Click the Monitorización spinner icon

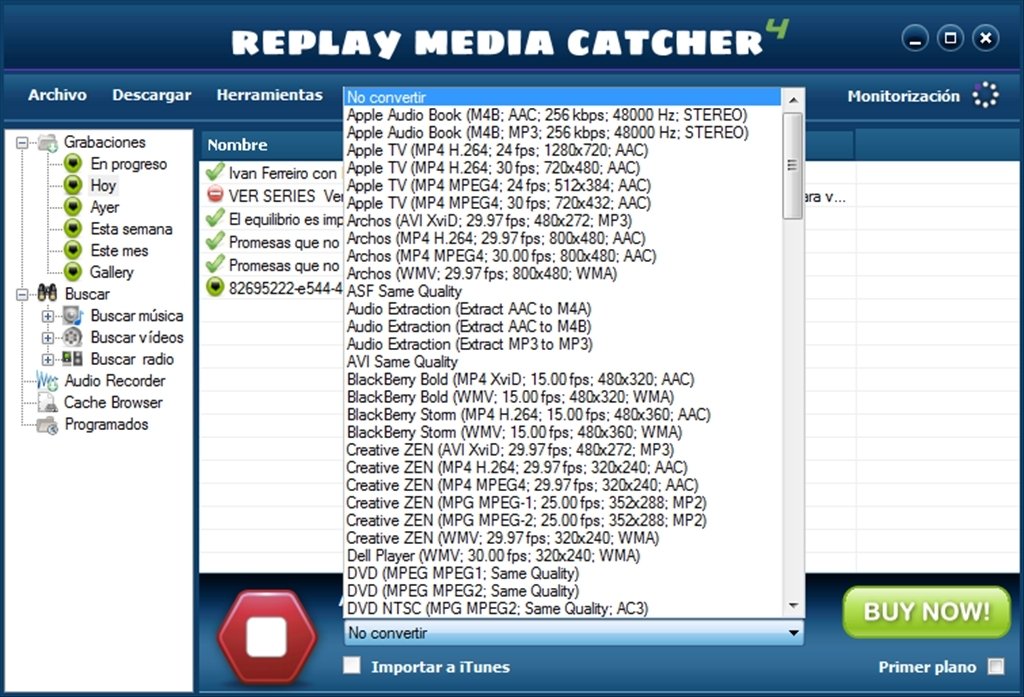coord(985,95)
